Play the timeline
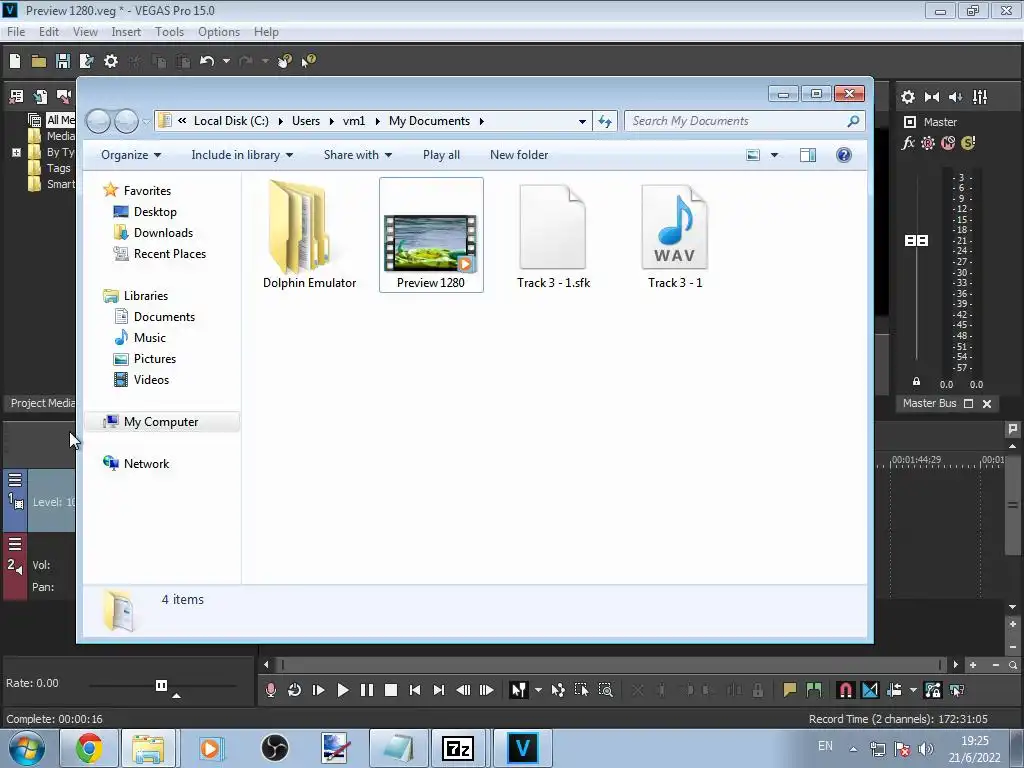1024x768 pixels. [x=342, y=690]
